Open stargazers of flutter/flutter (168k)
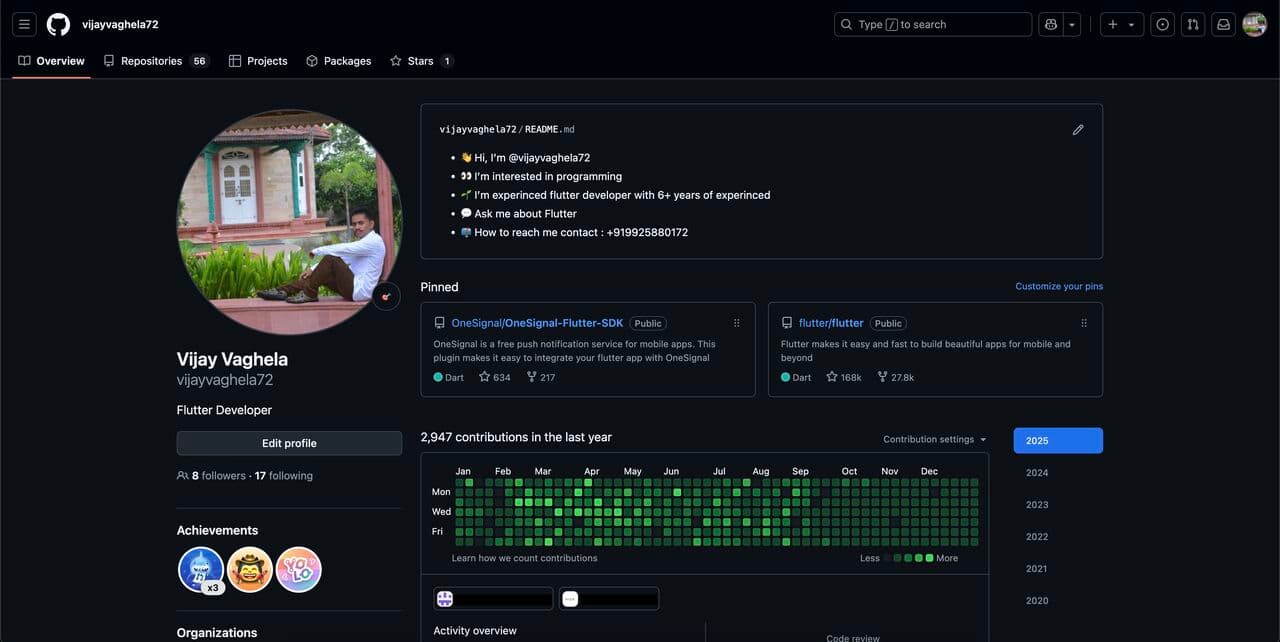The width and height of the screenshot is (1280, 642). pos(844,377)
